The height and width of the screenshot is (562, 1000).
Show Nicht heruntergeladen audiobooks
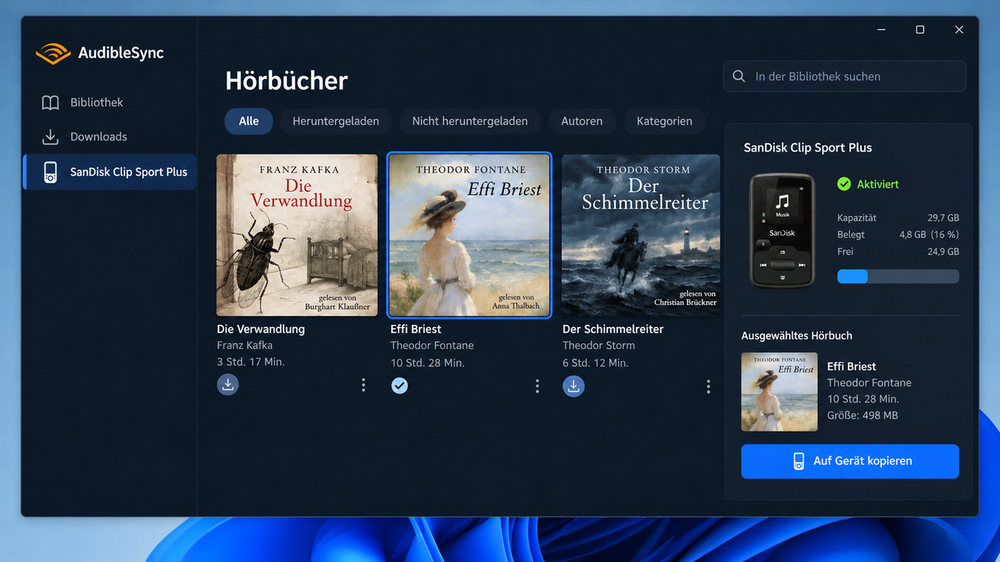point(470,121)
